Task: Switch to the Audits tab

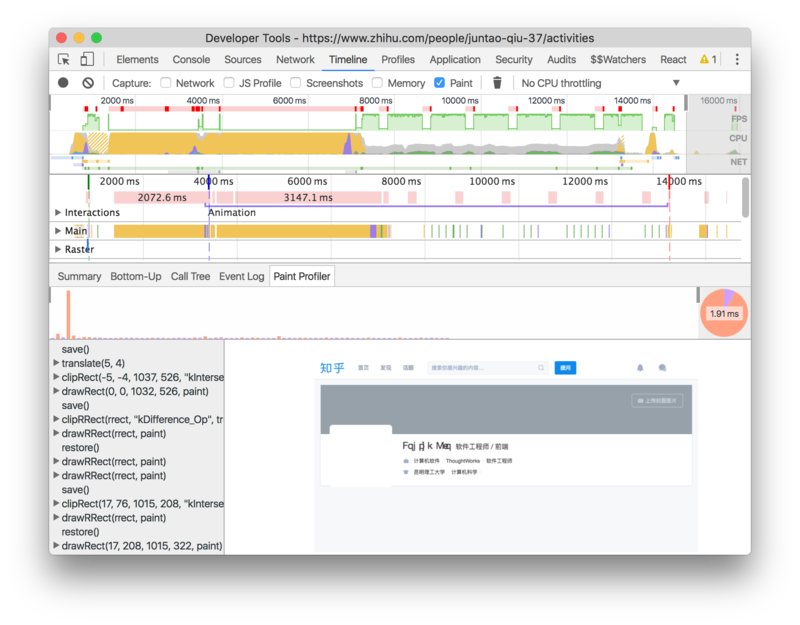Action: [x=561, y=59]
